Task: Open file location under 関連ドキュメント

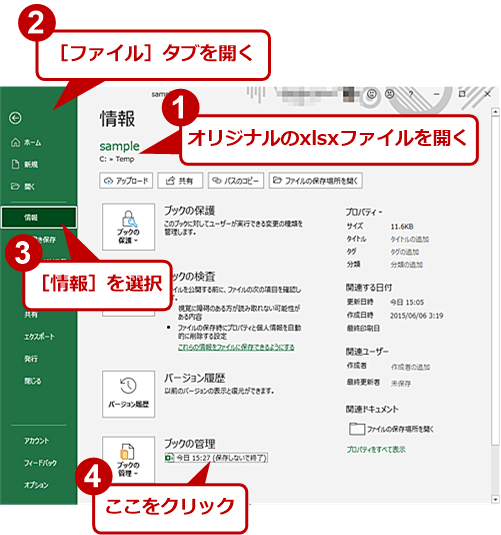Action: click(x=391, y=429)
